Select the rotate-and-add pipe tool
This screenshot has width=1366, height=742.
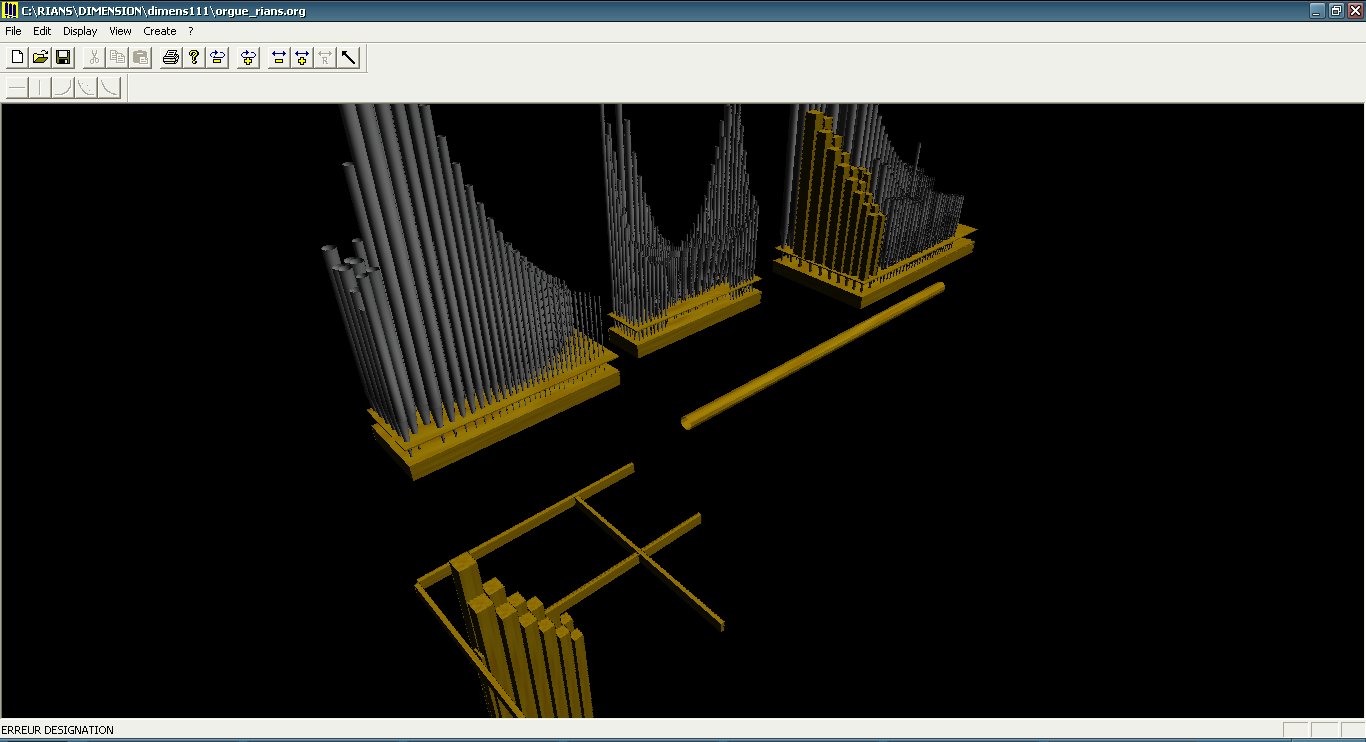click(246, 57)
